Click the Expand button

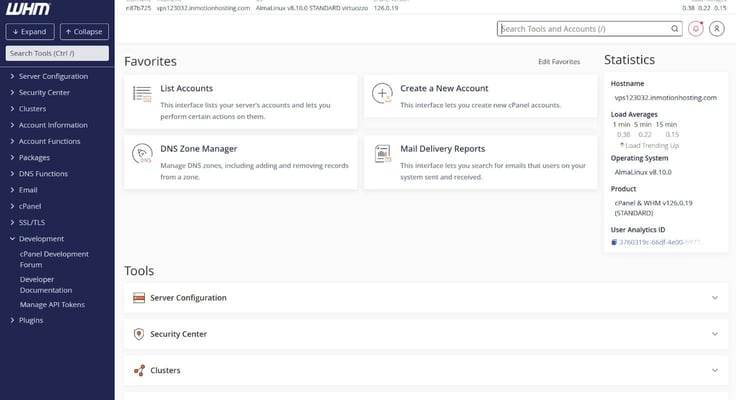30,31
